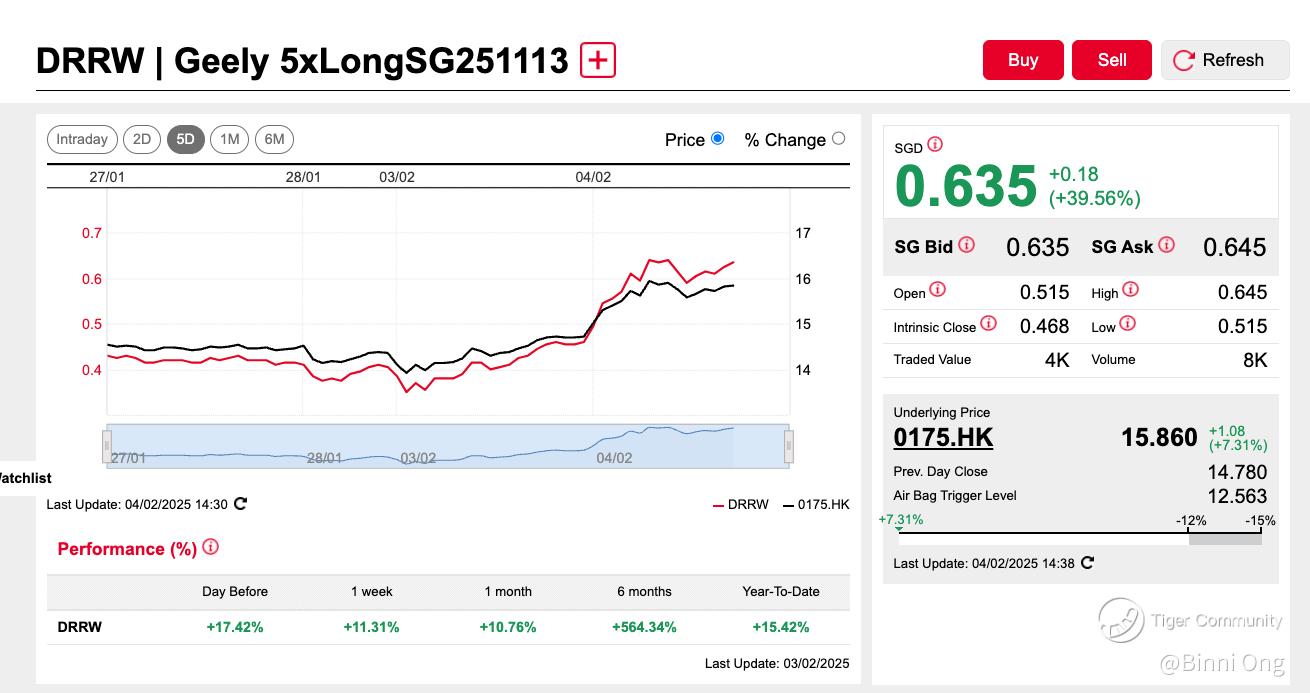This screenshot has height=693, width=1310.
Task: Click the info icon beside High
Action: [x=1130, y=290]
